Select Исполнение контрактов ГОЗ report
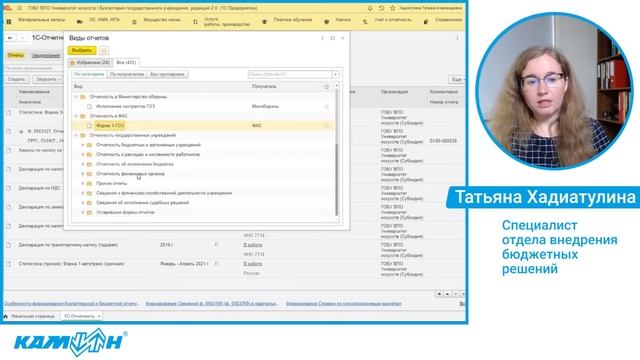 point(125,106)
